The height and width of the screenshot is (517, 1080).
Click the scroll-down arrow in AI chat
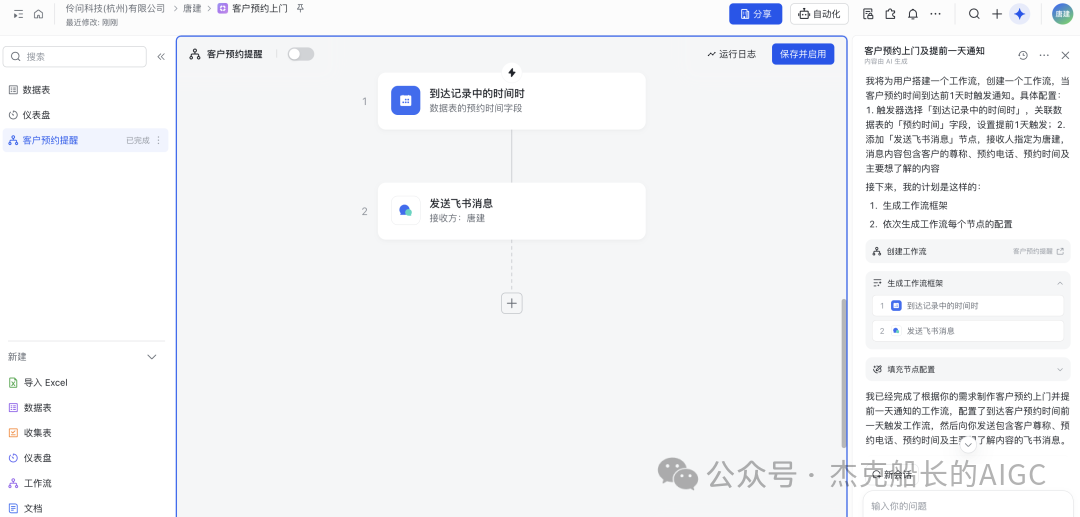tap(968, 445)
